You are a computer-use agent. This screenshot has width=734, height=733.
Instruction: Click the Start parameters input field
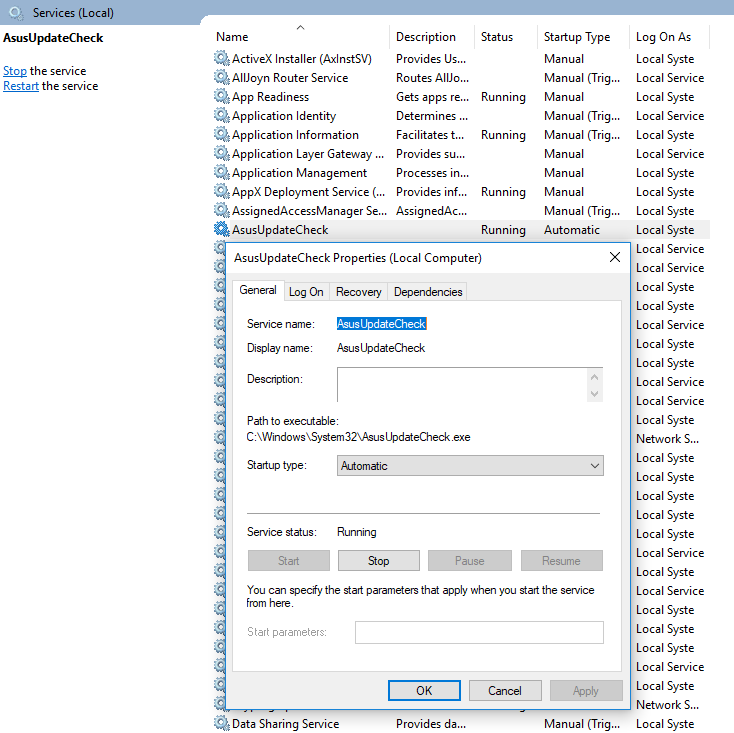click(479, 632)
